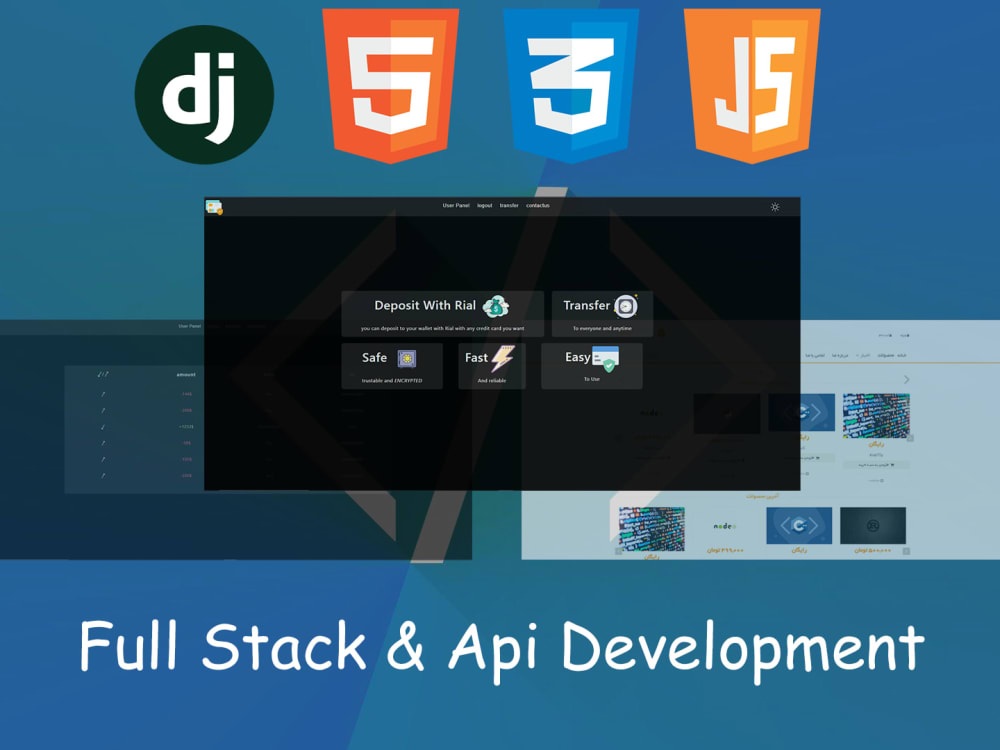Click the Transfer card circular icon

coord(626,306)
